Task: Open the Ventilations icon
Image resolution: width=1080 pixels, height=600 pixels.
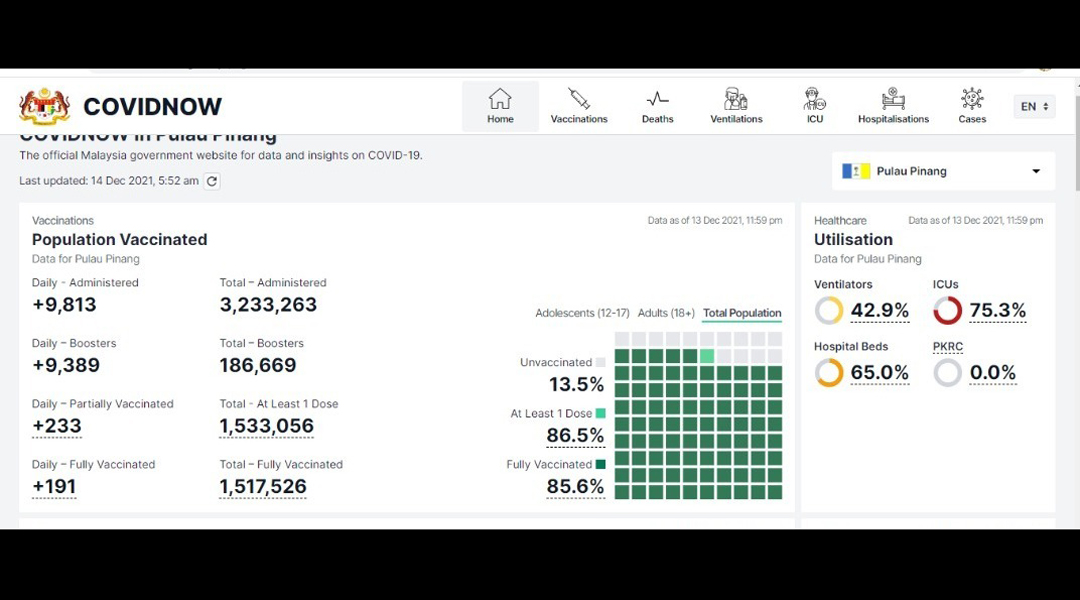Action: click(736, 99)
